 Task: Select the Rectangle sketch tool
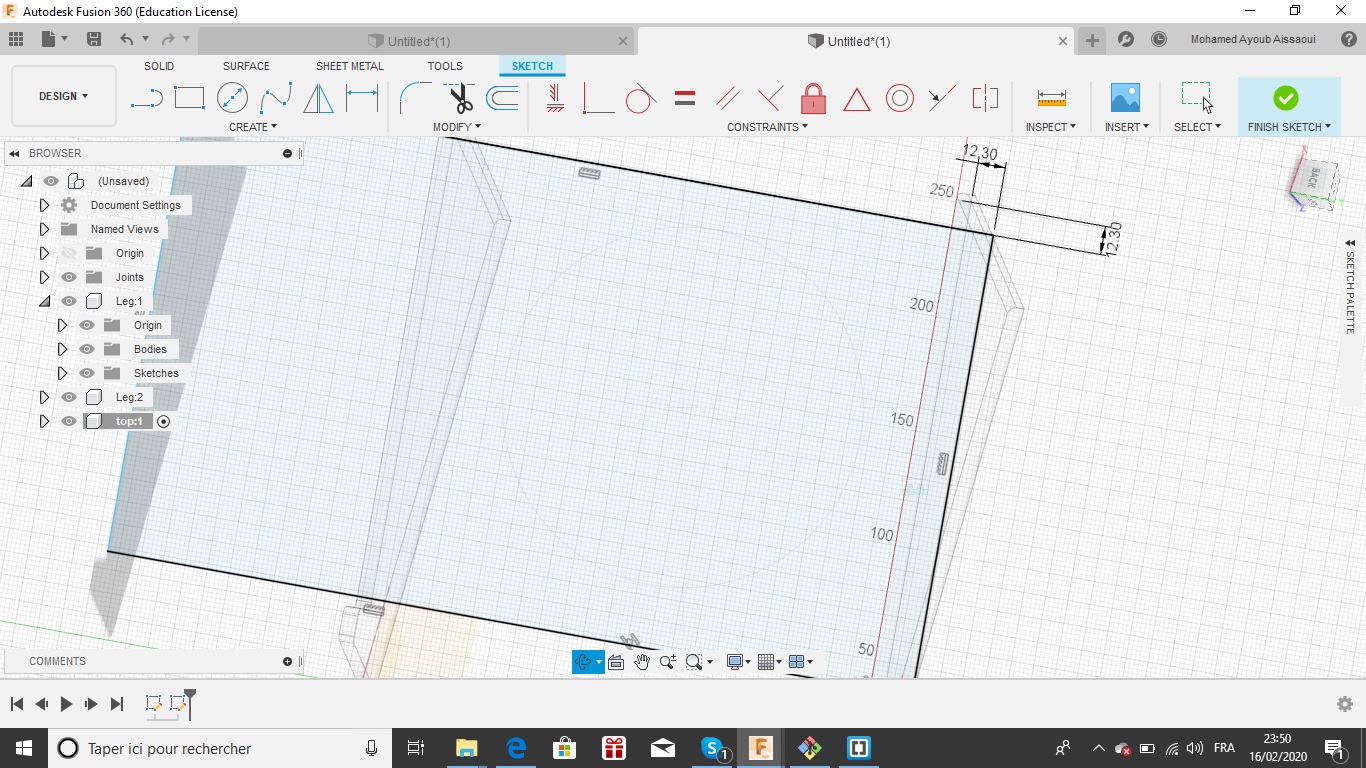tap(189, 98)
